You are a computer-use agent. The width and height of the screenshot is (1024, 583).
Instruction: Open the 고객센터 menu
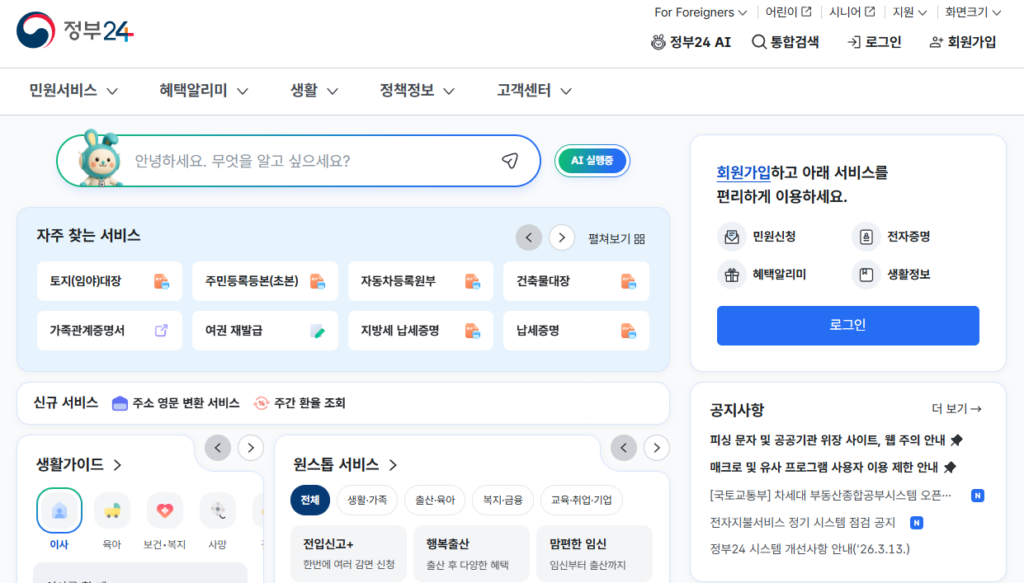point(532,89)
